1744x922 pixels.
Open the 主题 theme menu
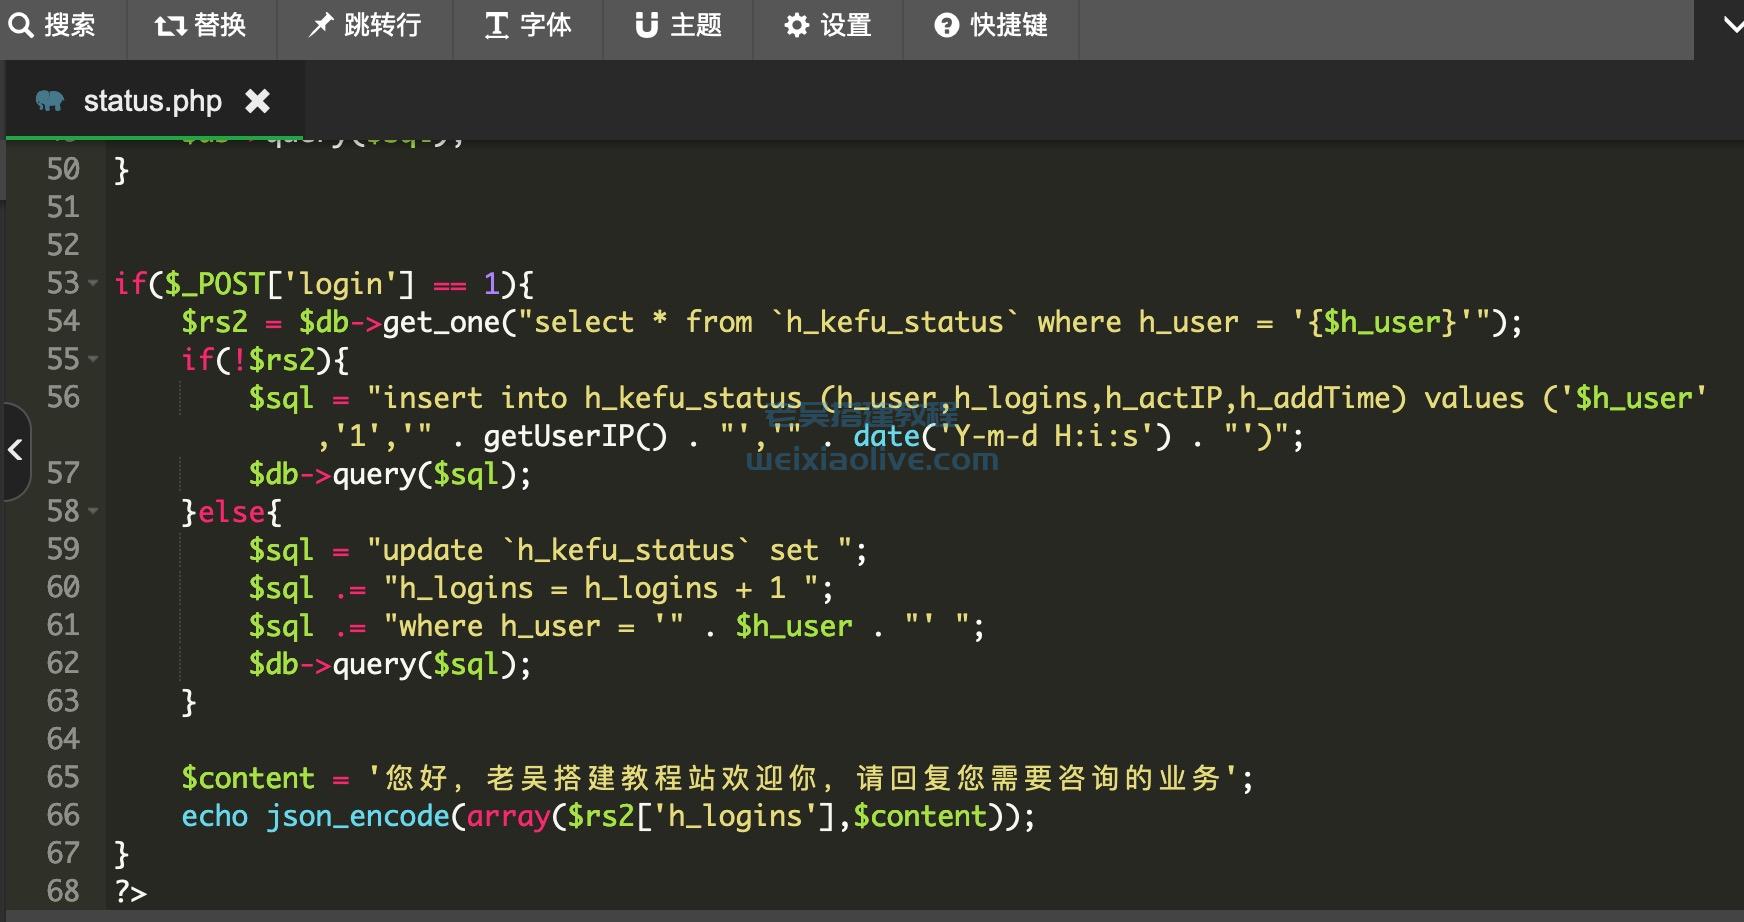click(678, 25)
